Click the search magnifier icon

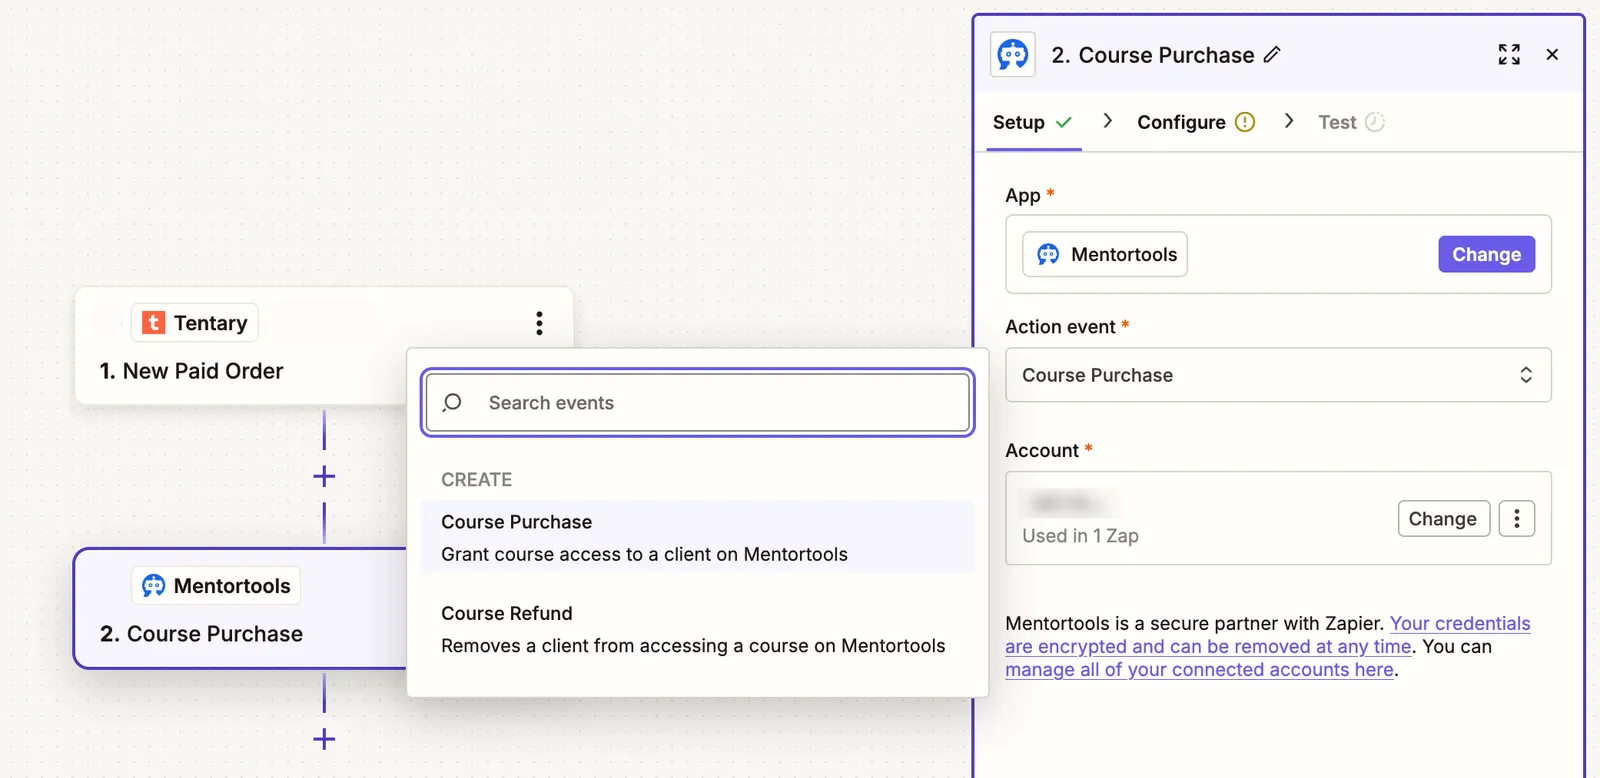click(452, 402)
